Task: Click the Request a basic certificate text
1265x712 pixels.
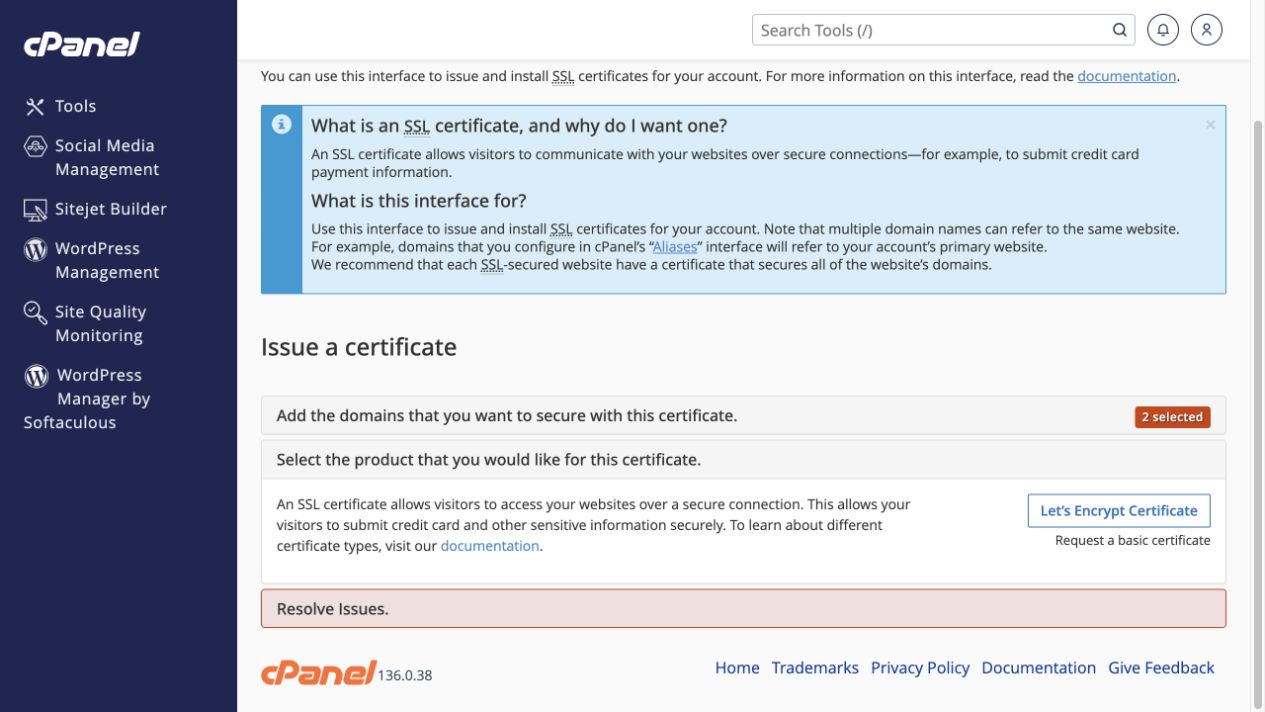Action: point(1132,540)
